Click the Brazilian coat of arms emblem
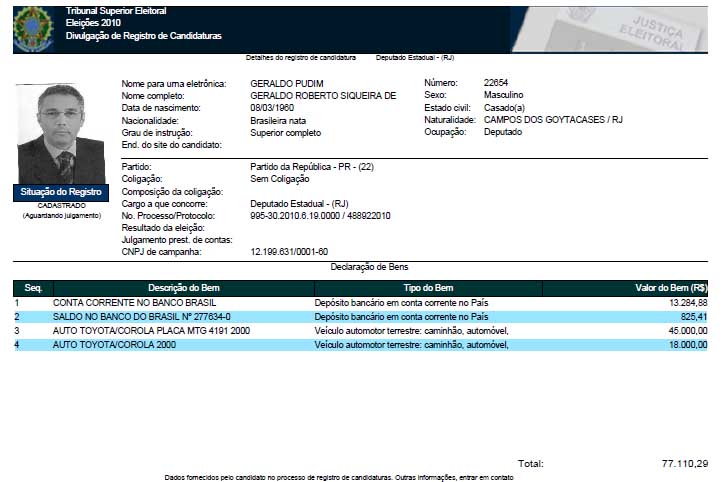This screenshot has width=724, height=482. click(x=33, y=30)
